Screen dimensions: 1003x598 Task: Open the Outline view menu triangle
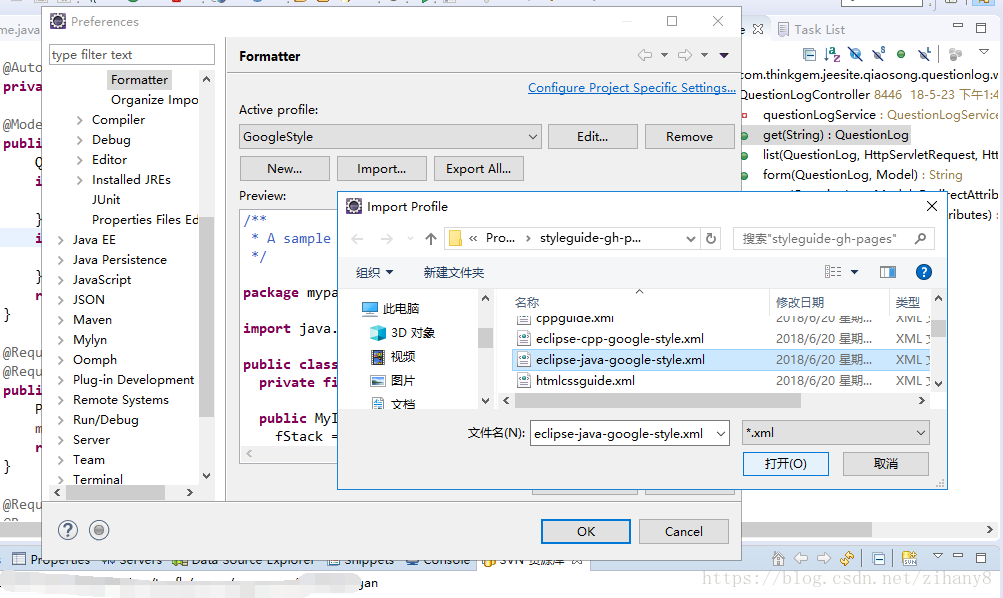984,52
